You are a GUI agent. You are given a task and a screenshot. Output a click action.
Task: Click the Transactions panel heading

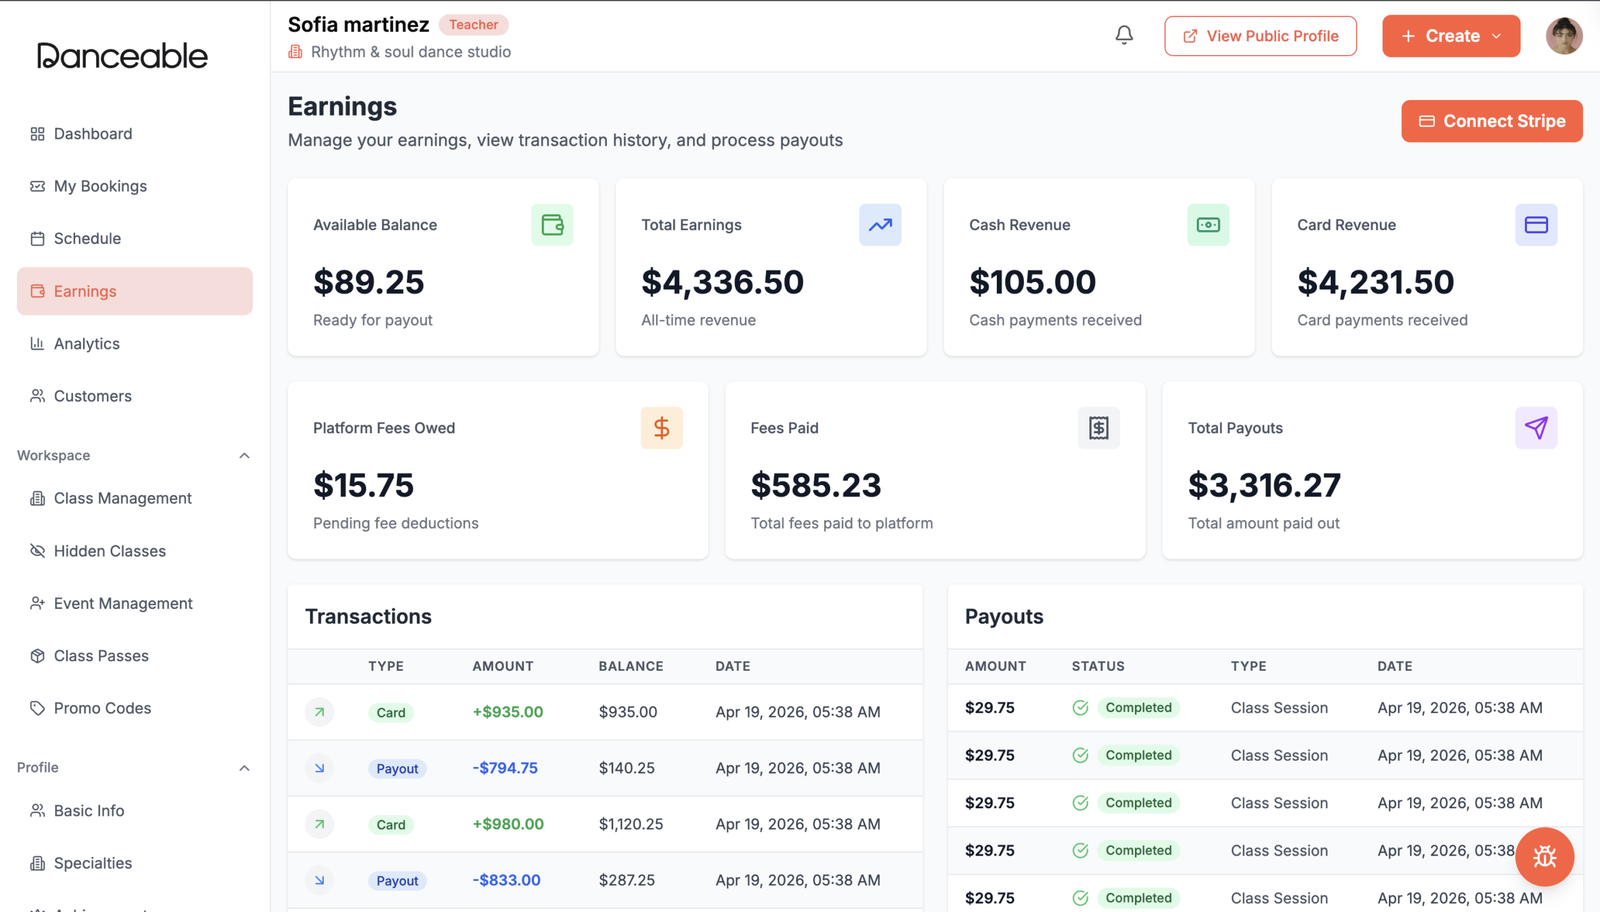(x=368, y=616)
